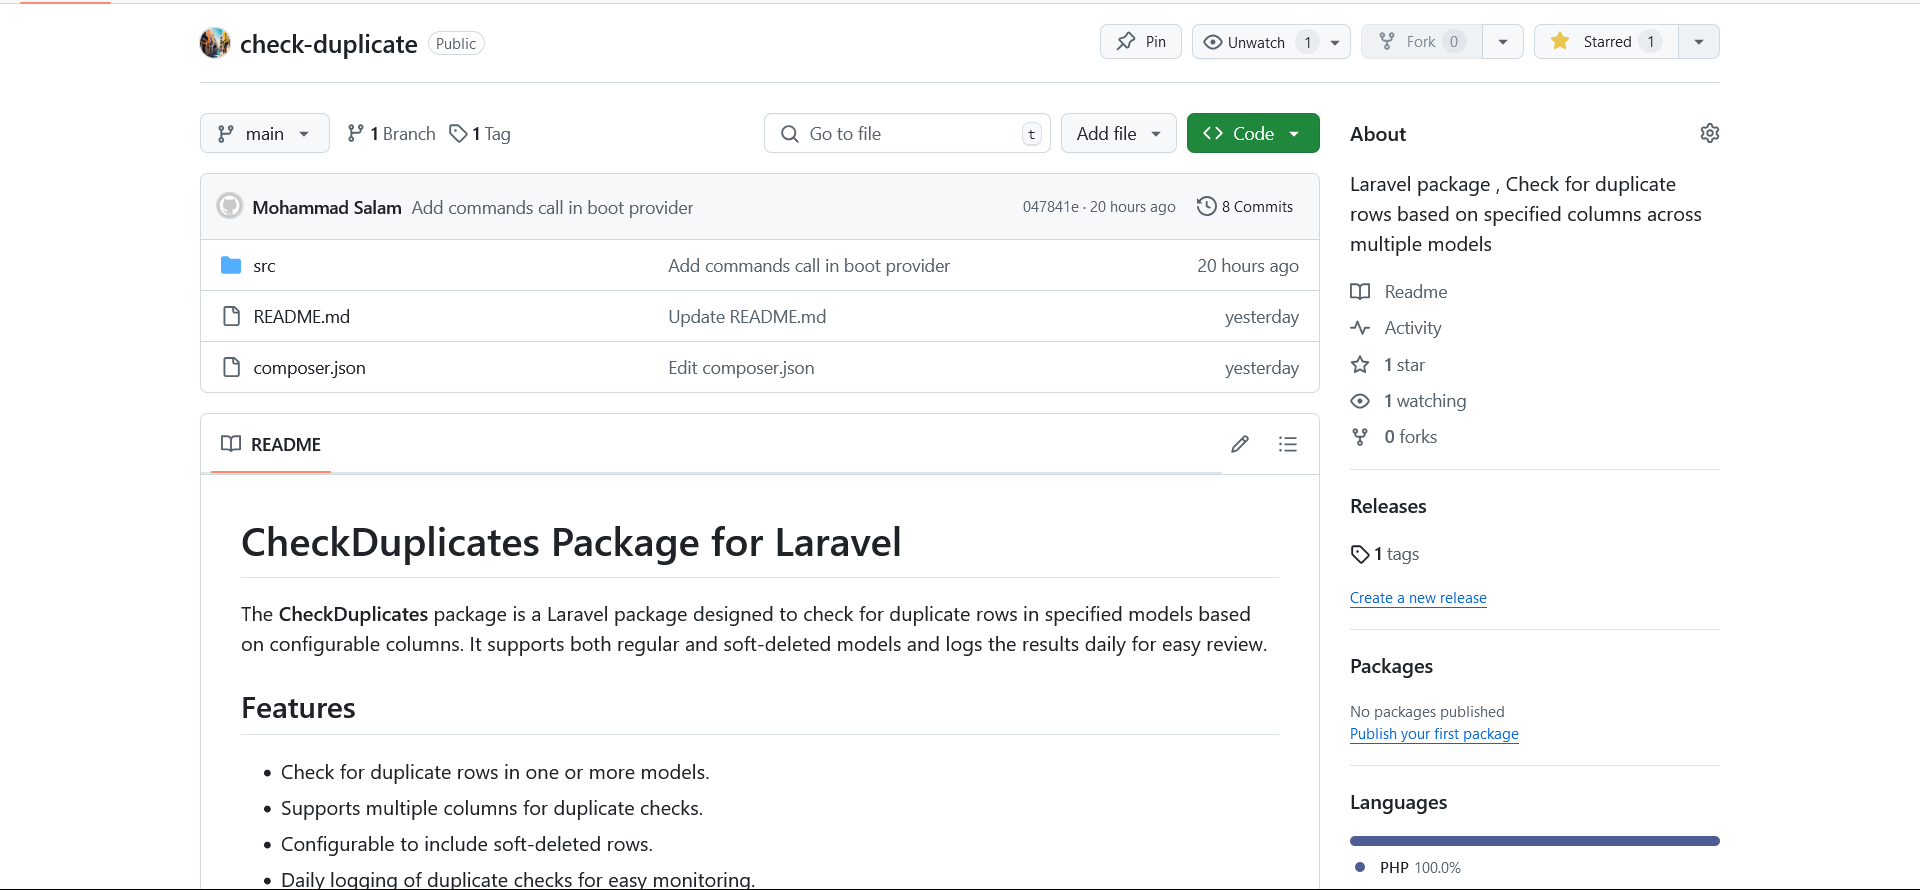Image resolution: width=1920 pixels, height=890 pixels.
Task: Focus the Go to file search field
Action: pos(907,133)
